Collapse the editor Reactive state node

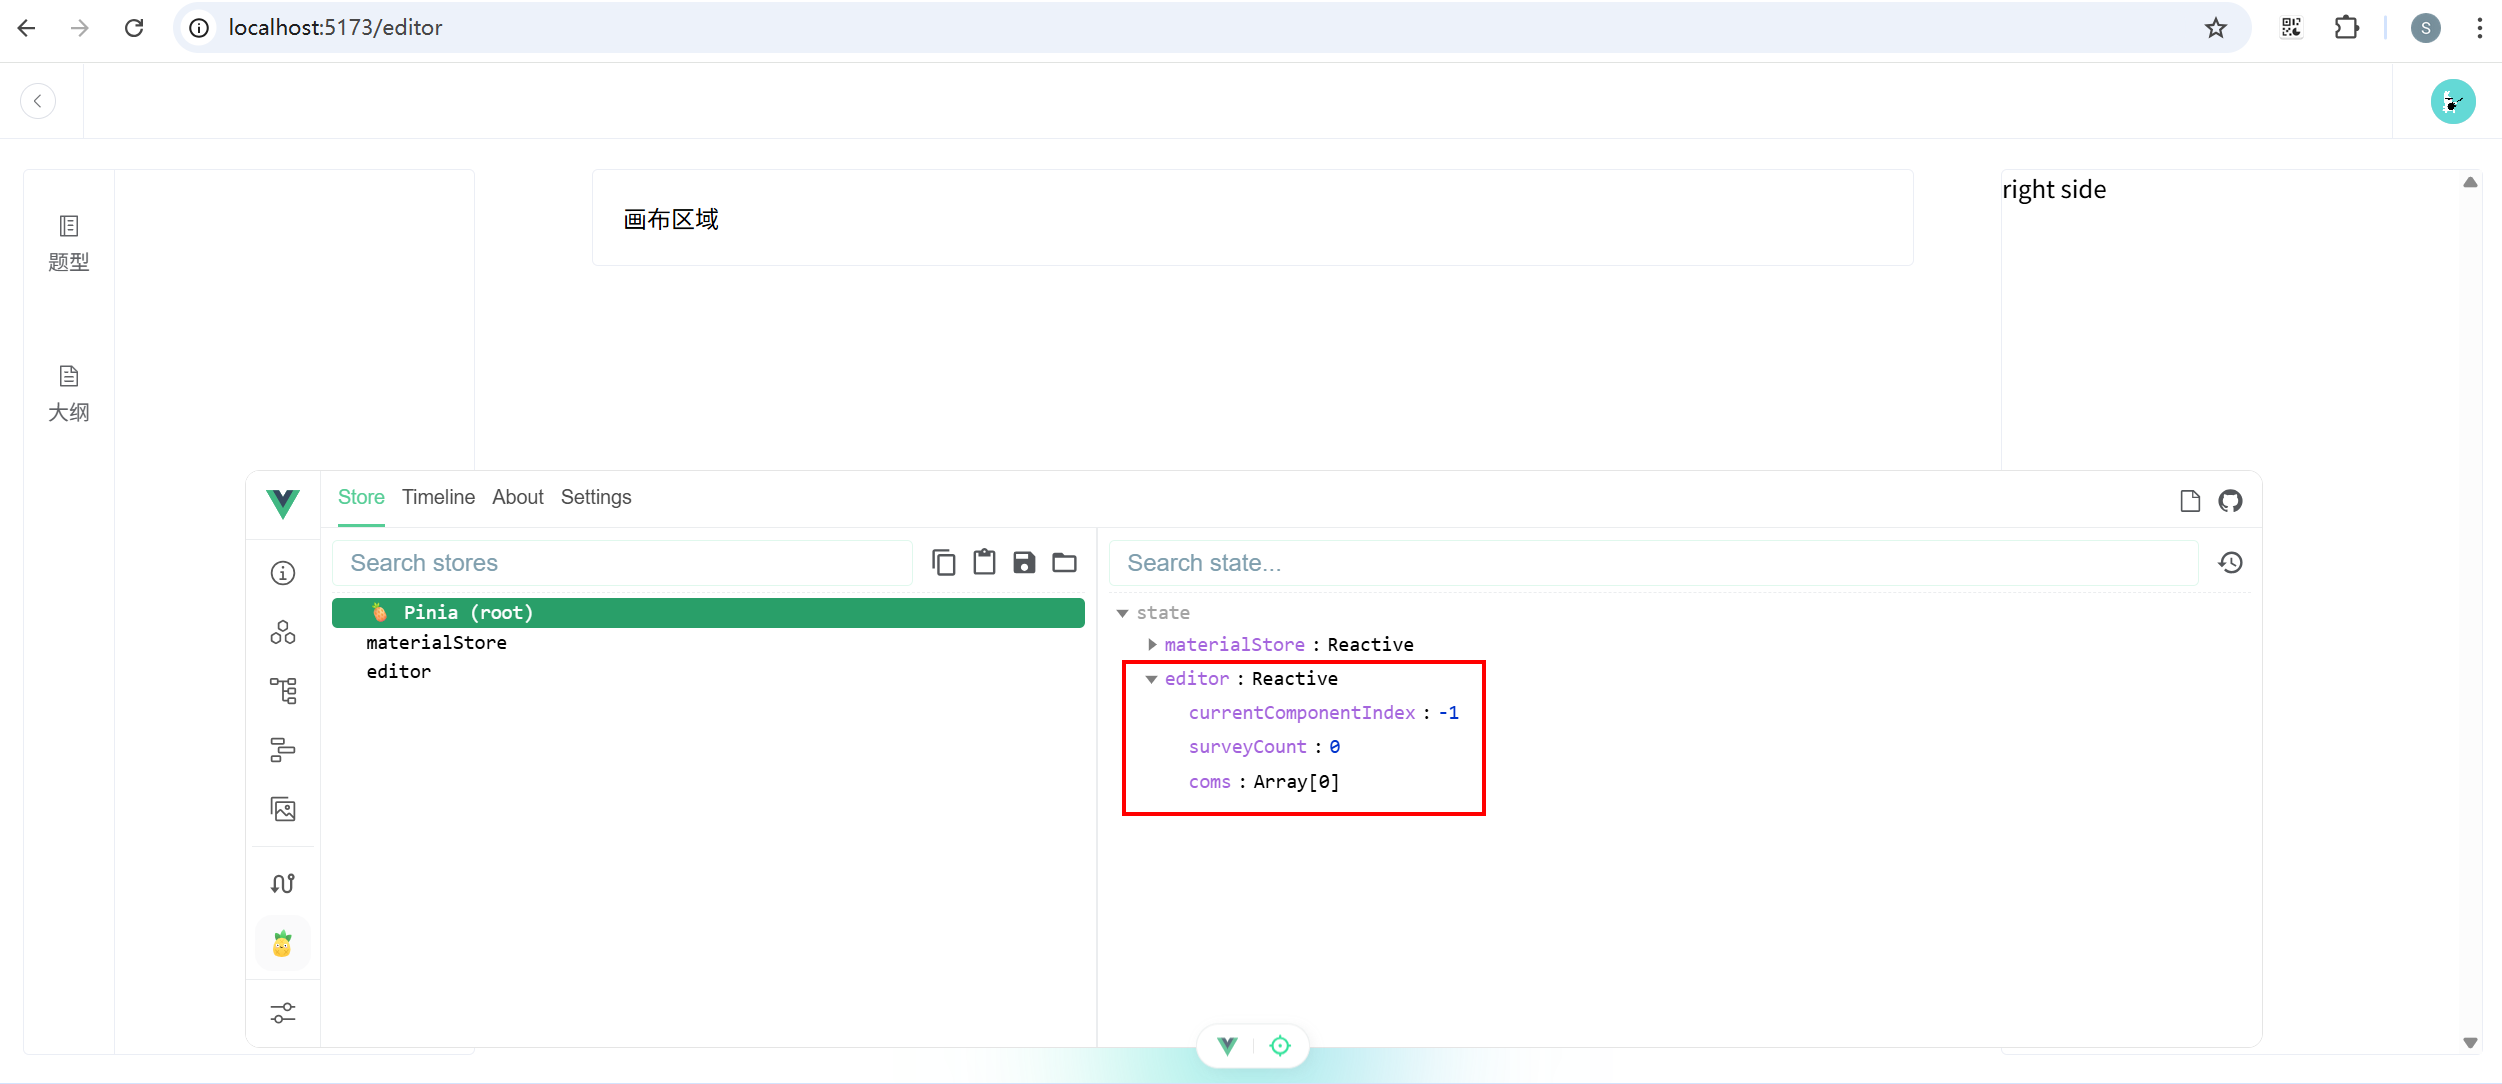pos(1151,679)
